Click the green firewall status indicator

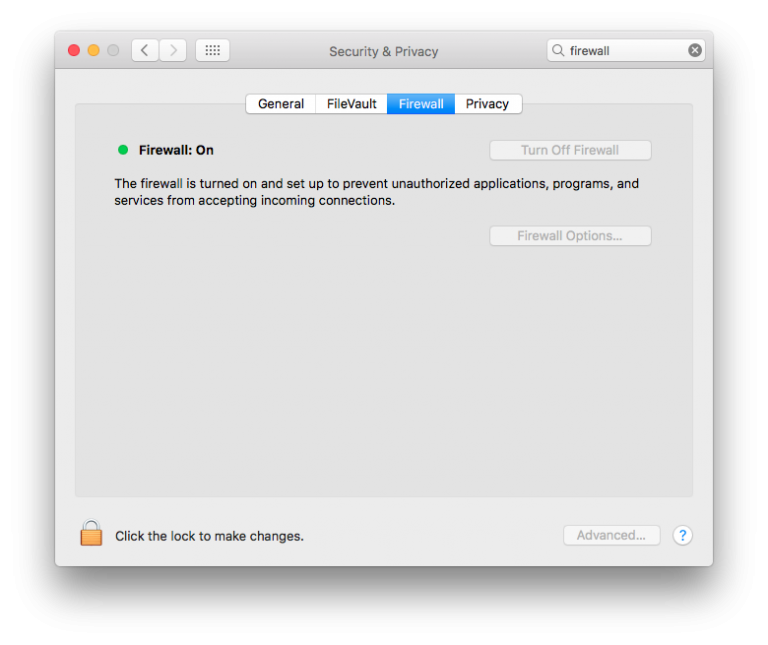pos(123,150)
